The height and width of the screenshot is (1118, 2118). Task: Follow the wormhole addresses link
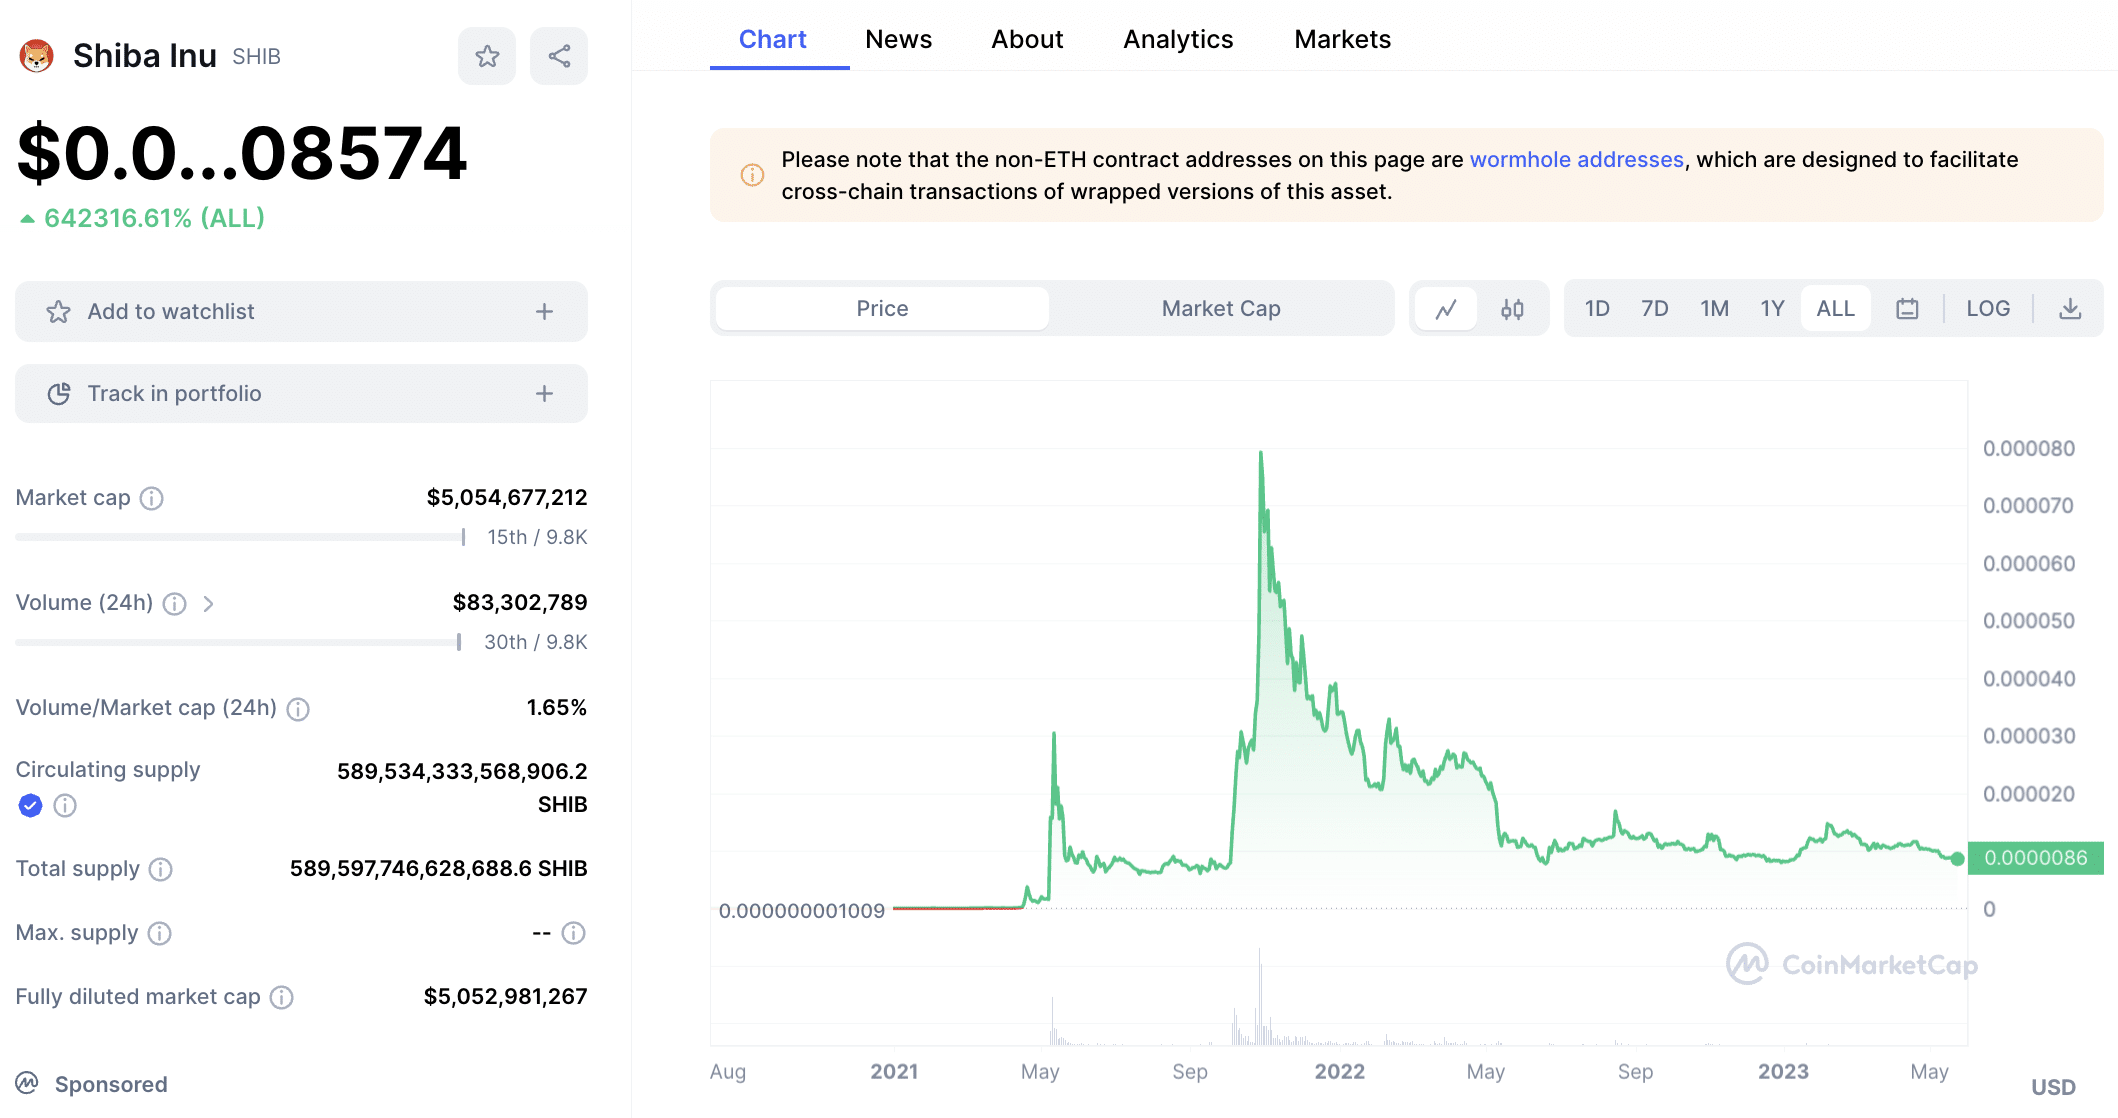pyautogui.click(x=1576, y=160)
